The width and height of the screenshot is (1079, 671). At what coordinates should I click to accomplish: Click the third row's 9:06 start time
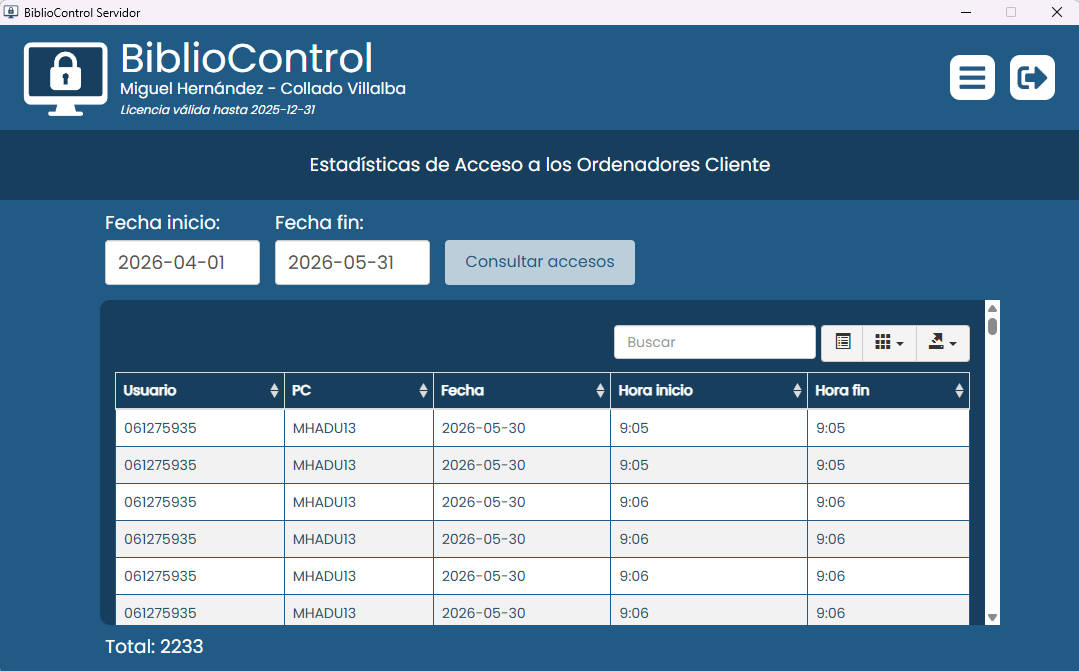[709, 502]
